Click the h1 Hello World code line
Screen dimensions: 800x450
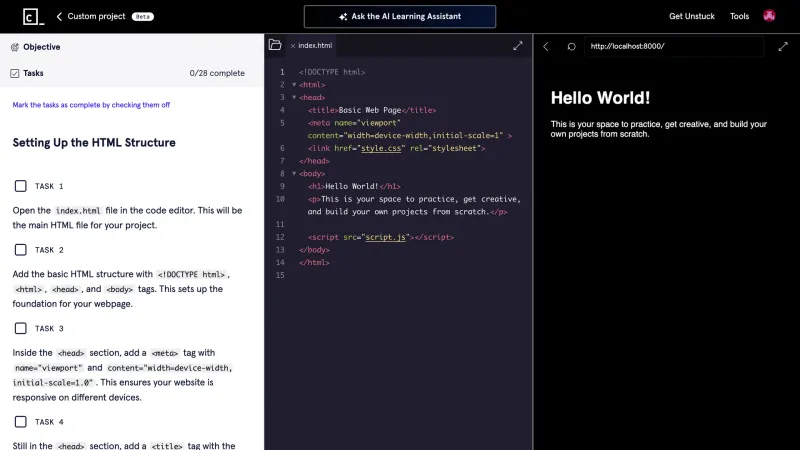(354, 186)
